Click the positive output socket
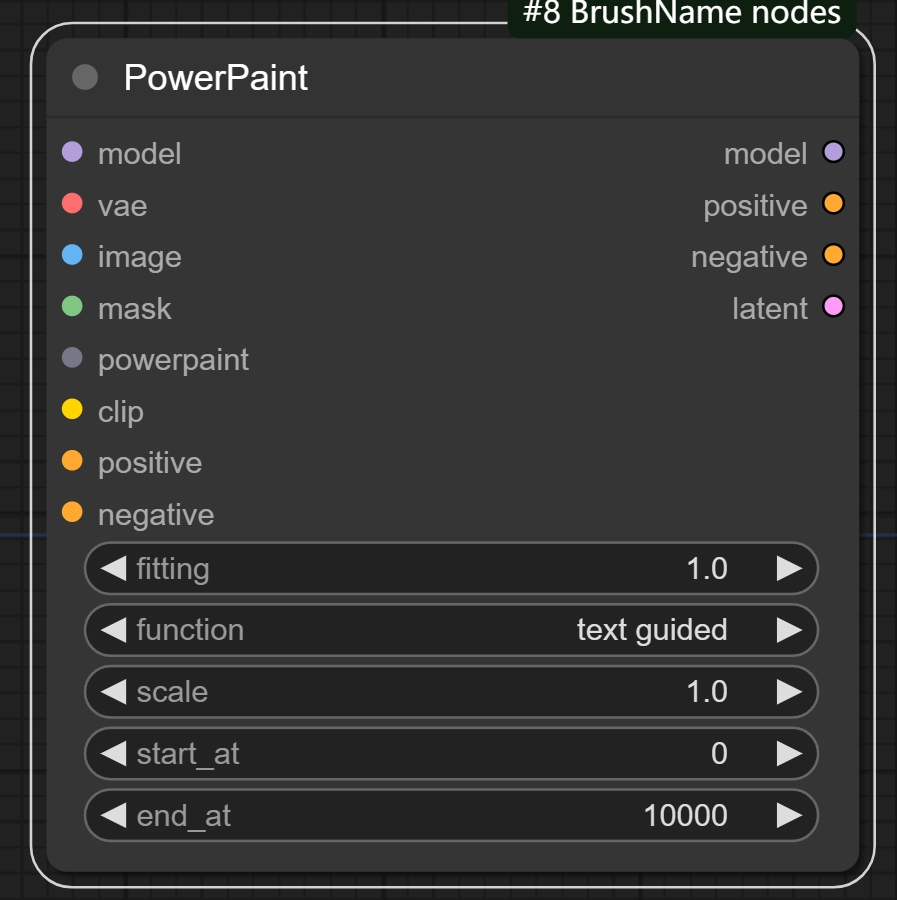The height and width of the screenshot is (900, 897). coord(833,204)
